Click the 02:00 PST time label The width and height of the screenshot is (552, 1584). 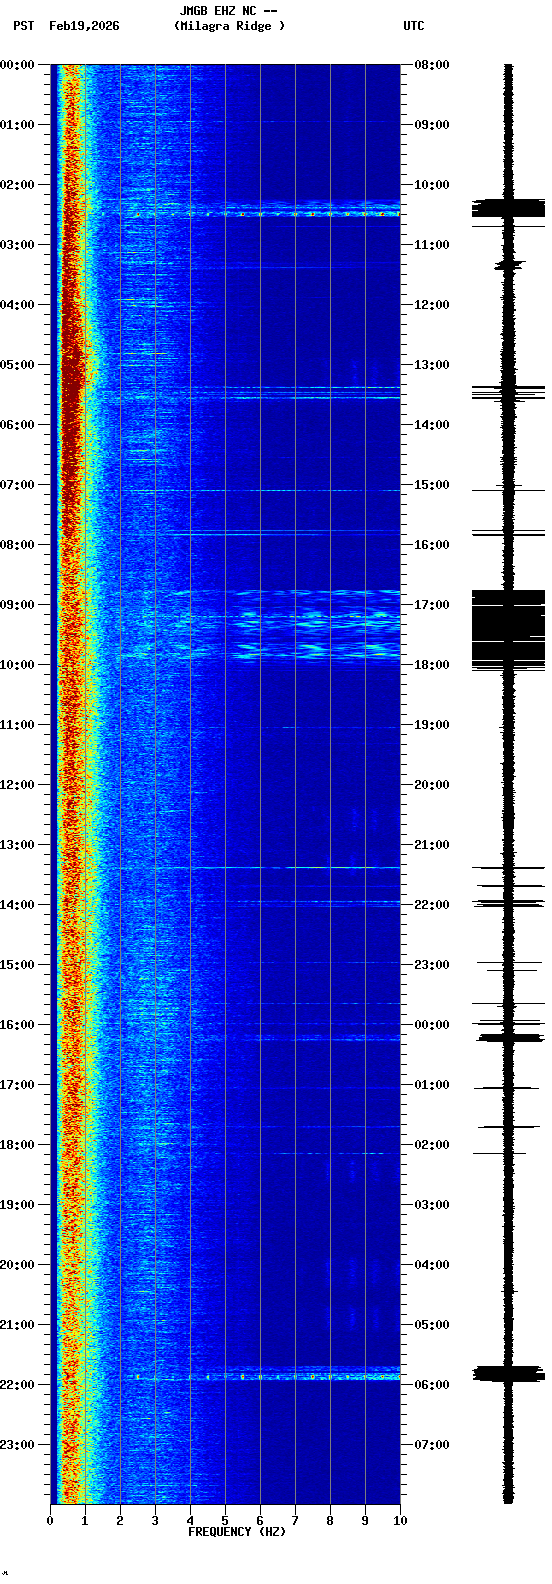tap(18, 185)
